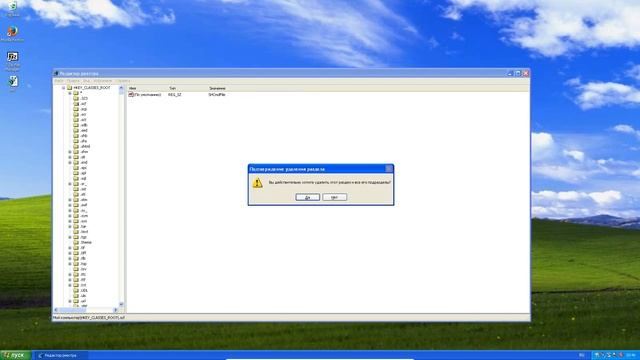Viewport: 640px width, 360px height.
Task: Click the HKEY_CLASSES_ROOT folder icon
Action: (x=69, y=88)
